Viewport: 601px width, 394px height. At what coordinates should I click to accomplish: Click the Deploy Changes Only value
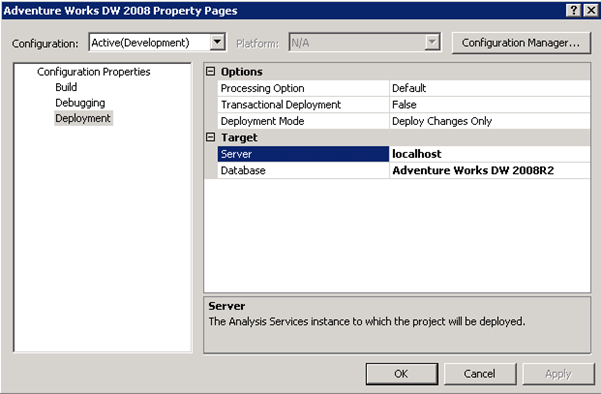(x=489, y=121)
